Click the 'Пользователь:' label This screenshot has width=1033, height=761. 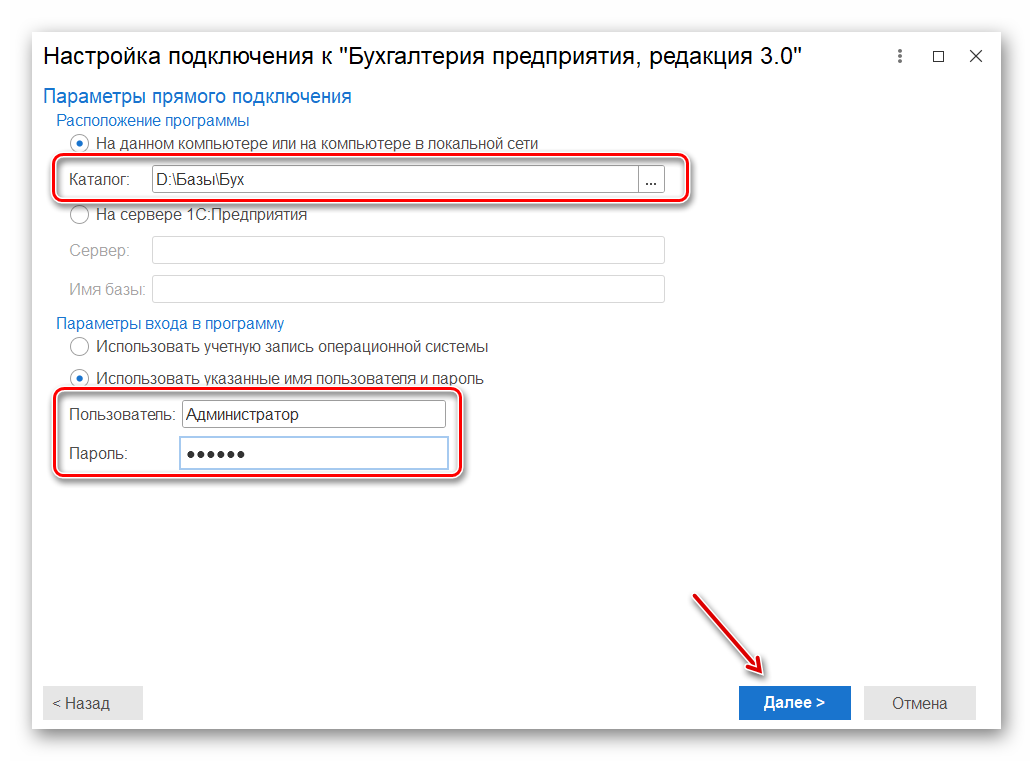(x=122, y=414)
